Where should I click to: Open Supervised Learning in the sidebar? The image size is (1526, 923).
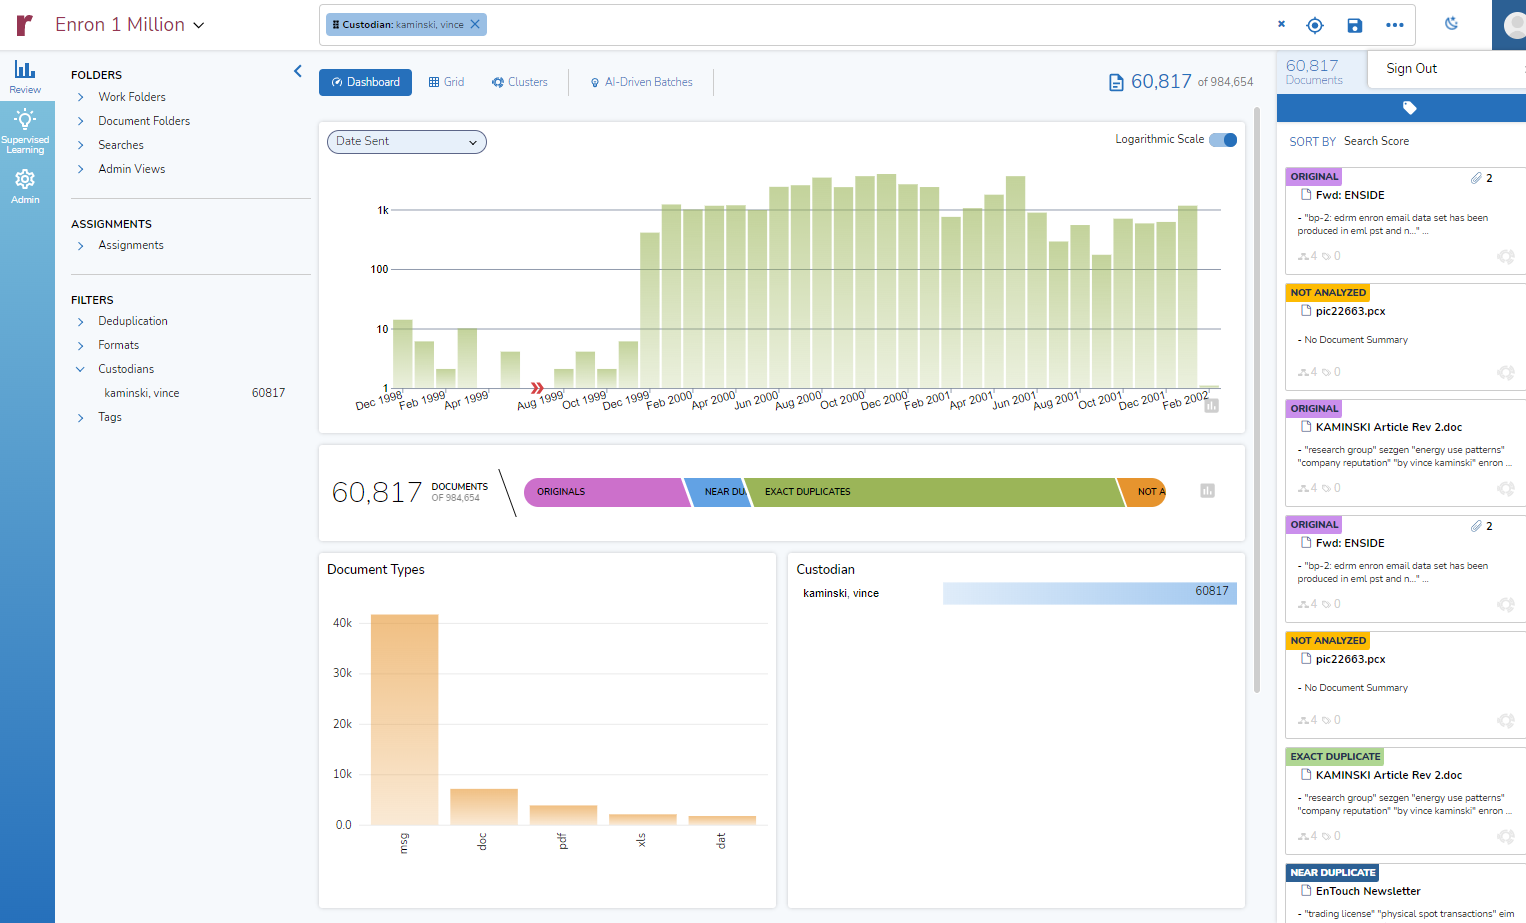25,131
